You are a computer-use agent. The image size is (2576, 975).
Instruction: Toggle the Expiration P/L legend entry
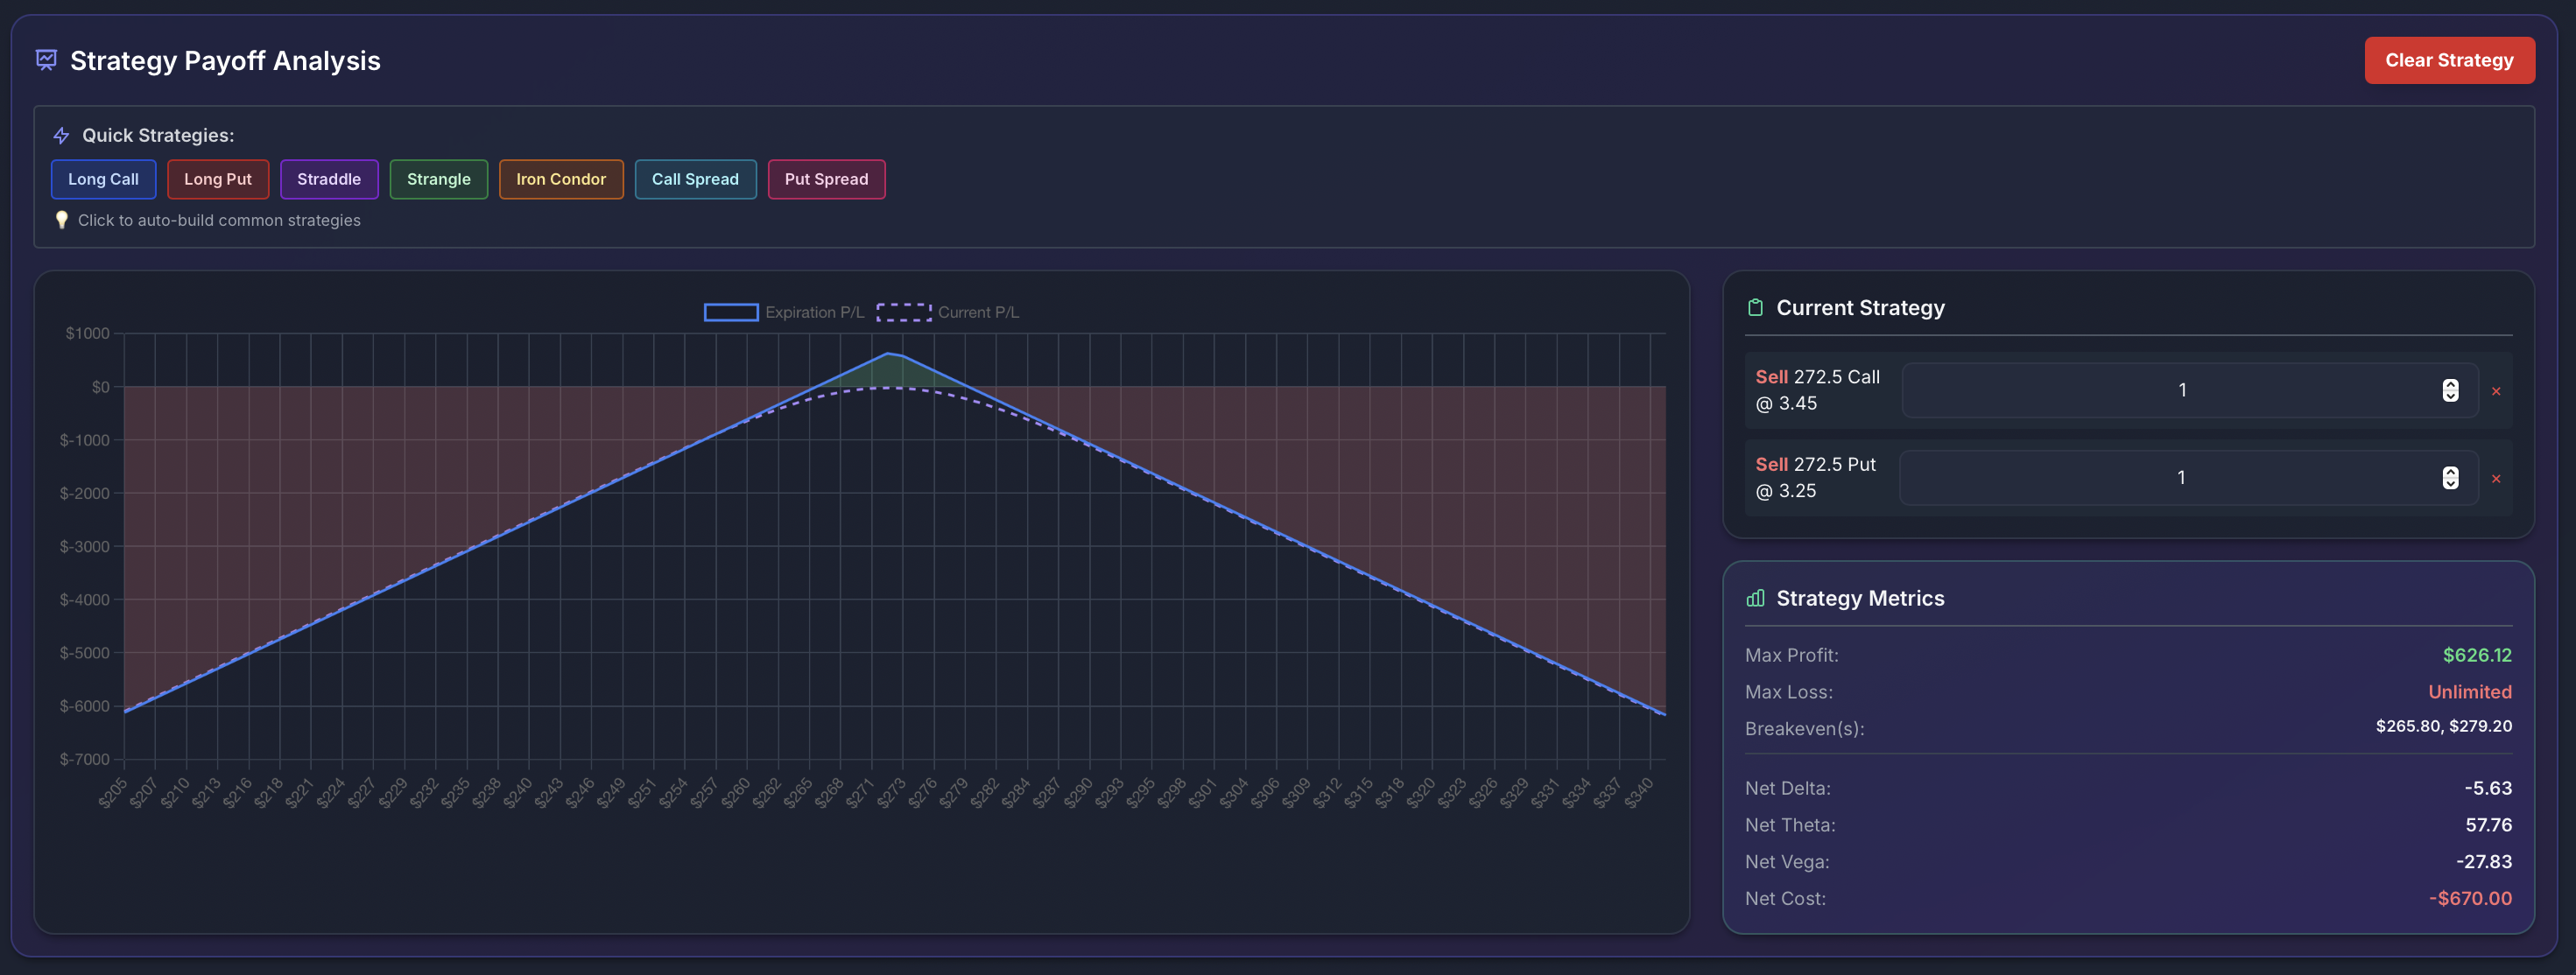click(814, 311)
